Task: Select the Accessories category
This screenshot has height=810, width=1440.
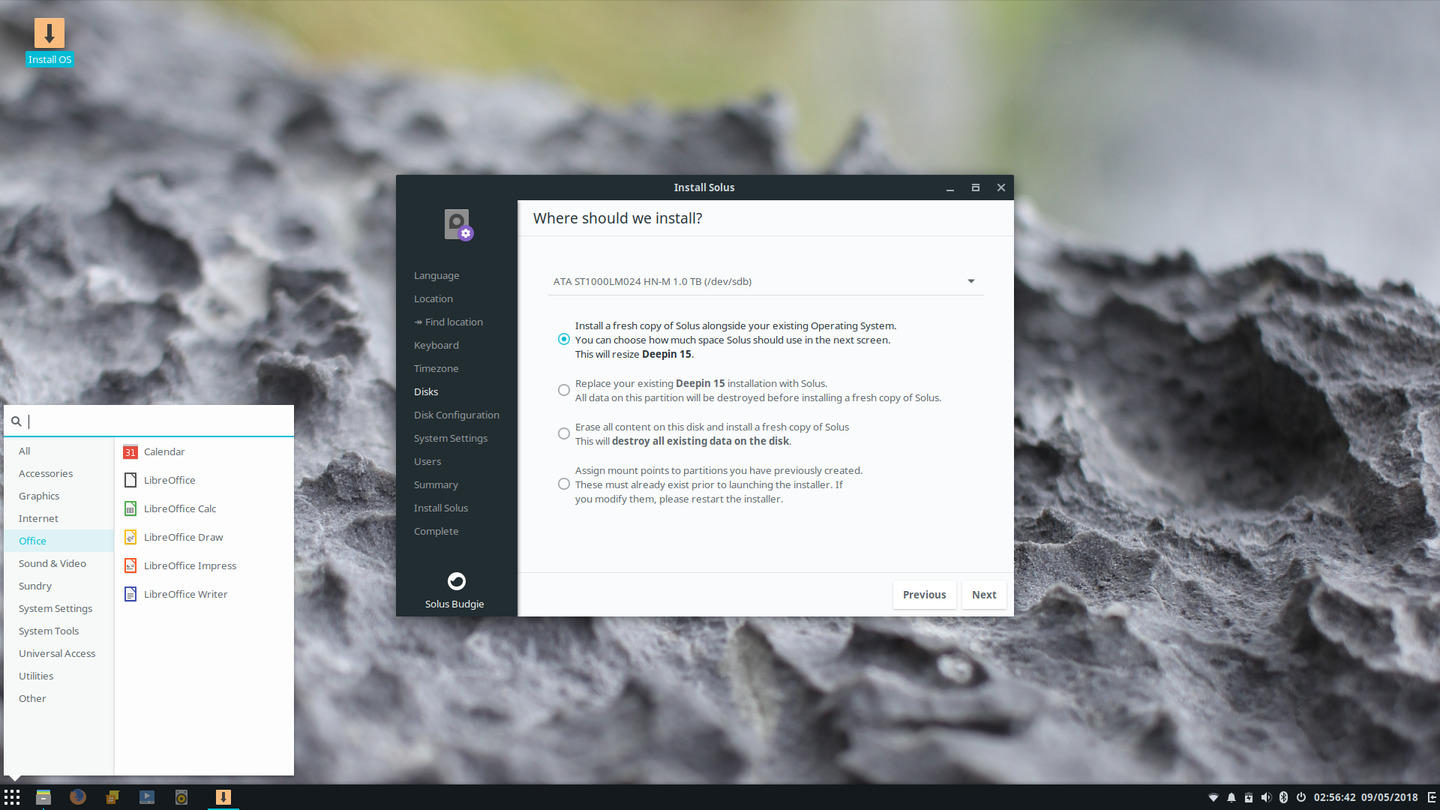Action: (x=59, y=473)
